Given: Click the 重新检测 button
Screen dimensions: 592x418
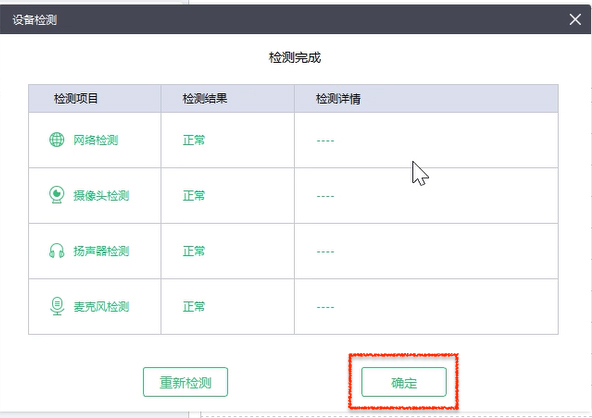Looking at the screenshot, I should click(x=185, y=382).
